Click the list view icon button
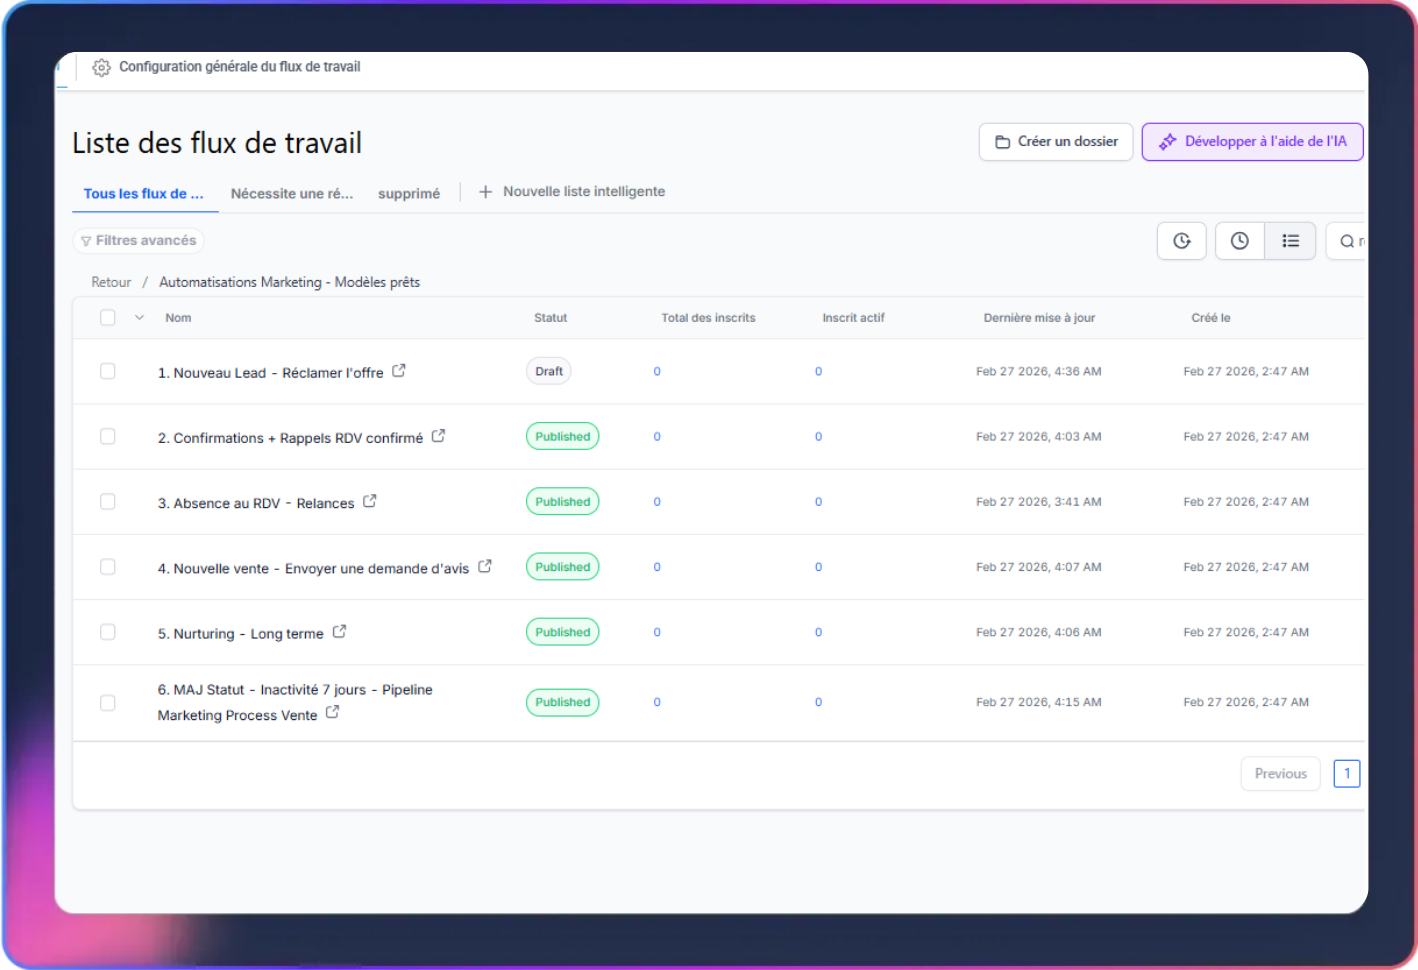Viewport: 1418px width, 970px height. (1290, 241)
